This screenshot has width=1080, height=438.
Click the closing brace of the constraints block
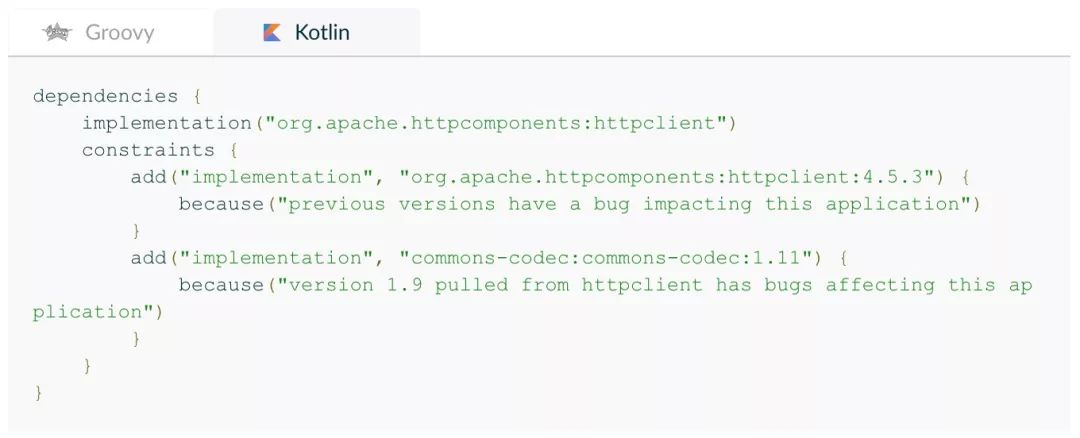tap(88, 366)
